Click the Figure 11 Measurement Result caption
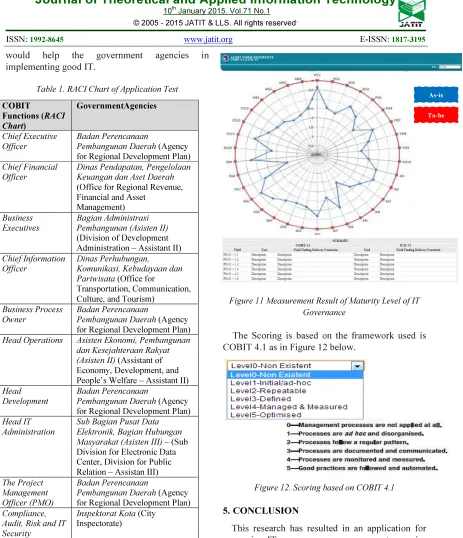This screenshot has height=538, width=463. click(324, 306)
